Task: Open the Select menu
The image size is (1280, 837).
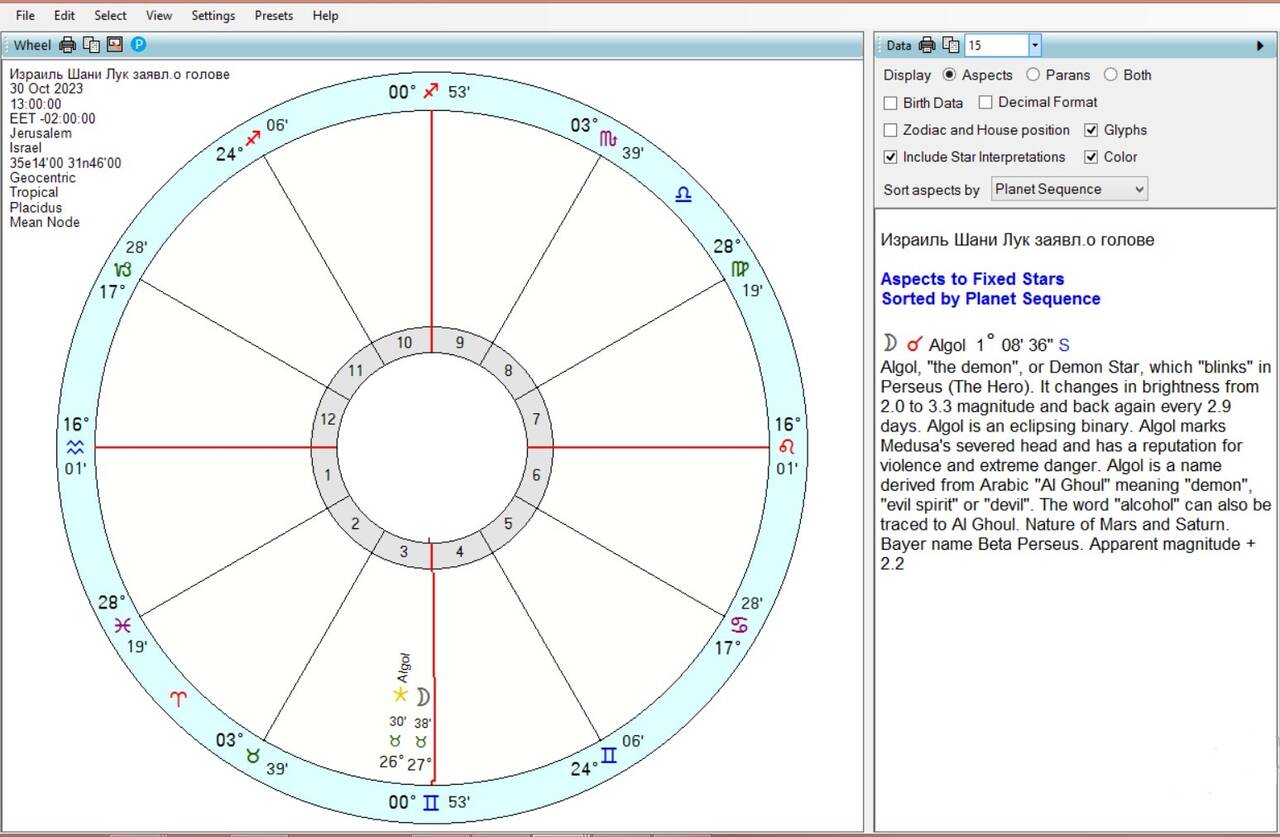Action: pyautogui.click(x=110, y=16)
